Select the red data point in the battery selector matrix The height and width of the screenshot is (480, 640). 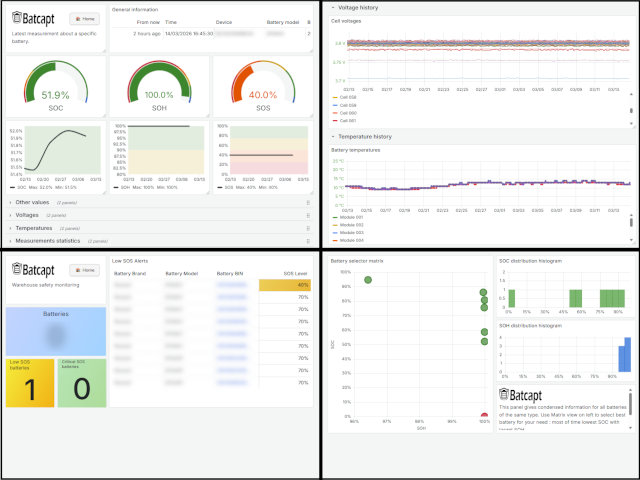click(484, 415)
